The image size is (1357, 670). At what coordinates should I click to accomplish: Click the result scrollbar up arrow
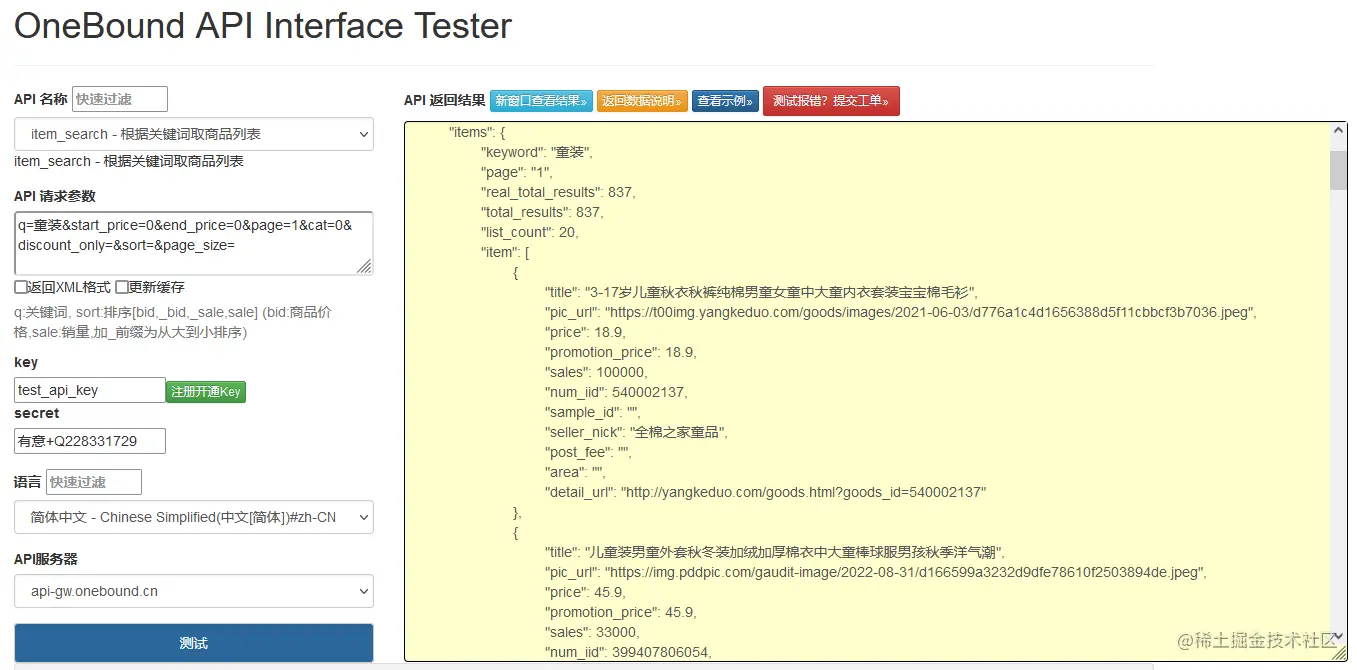(1338, 132)
